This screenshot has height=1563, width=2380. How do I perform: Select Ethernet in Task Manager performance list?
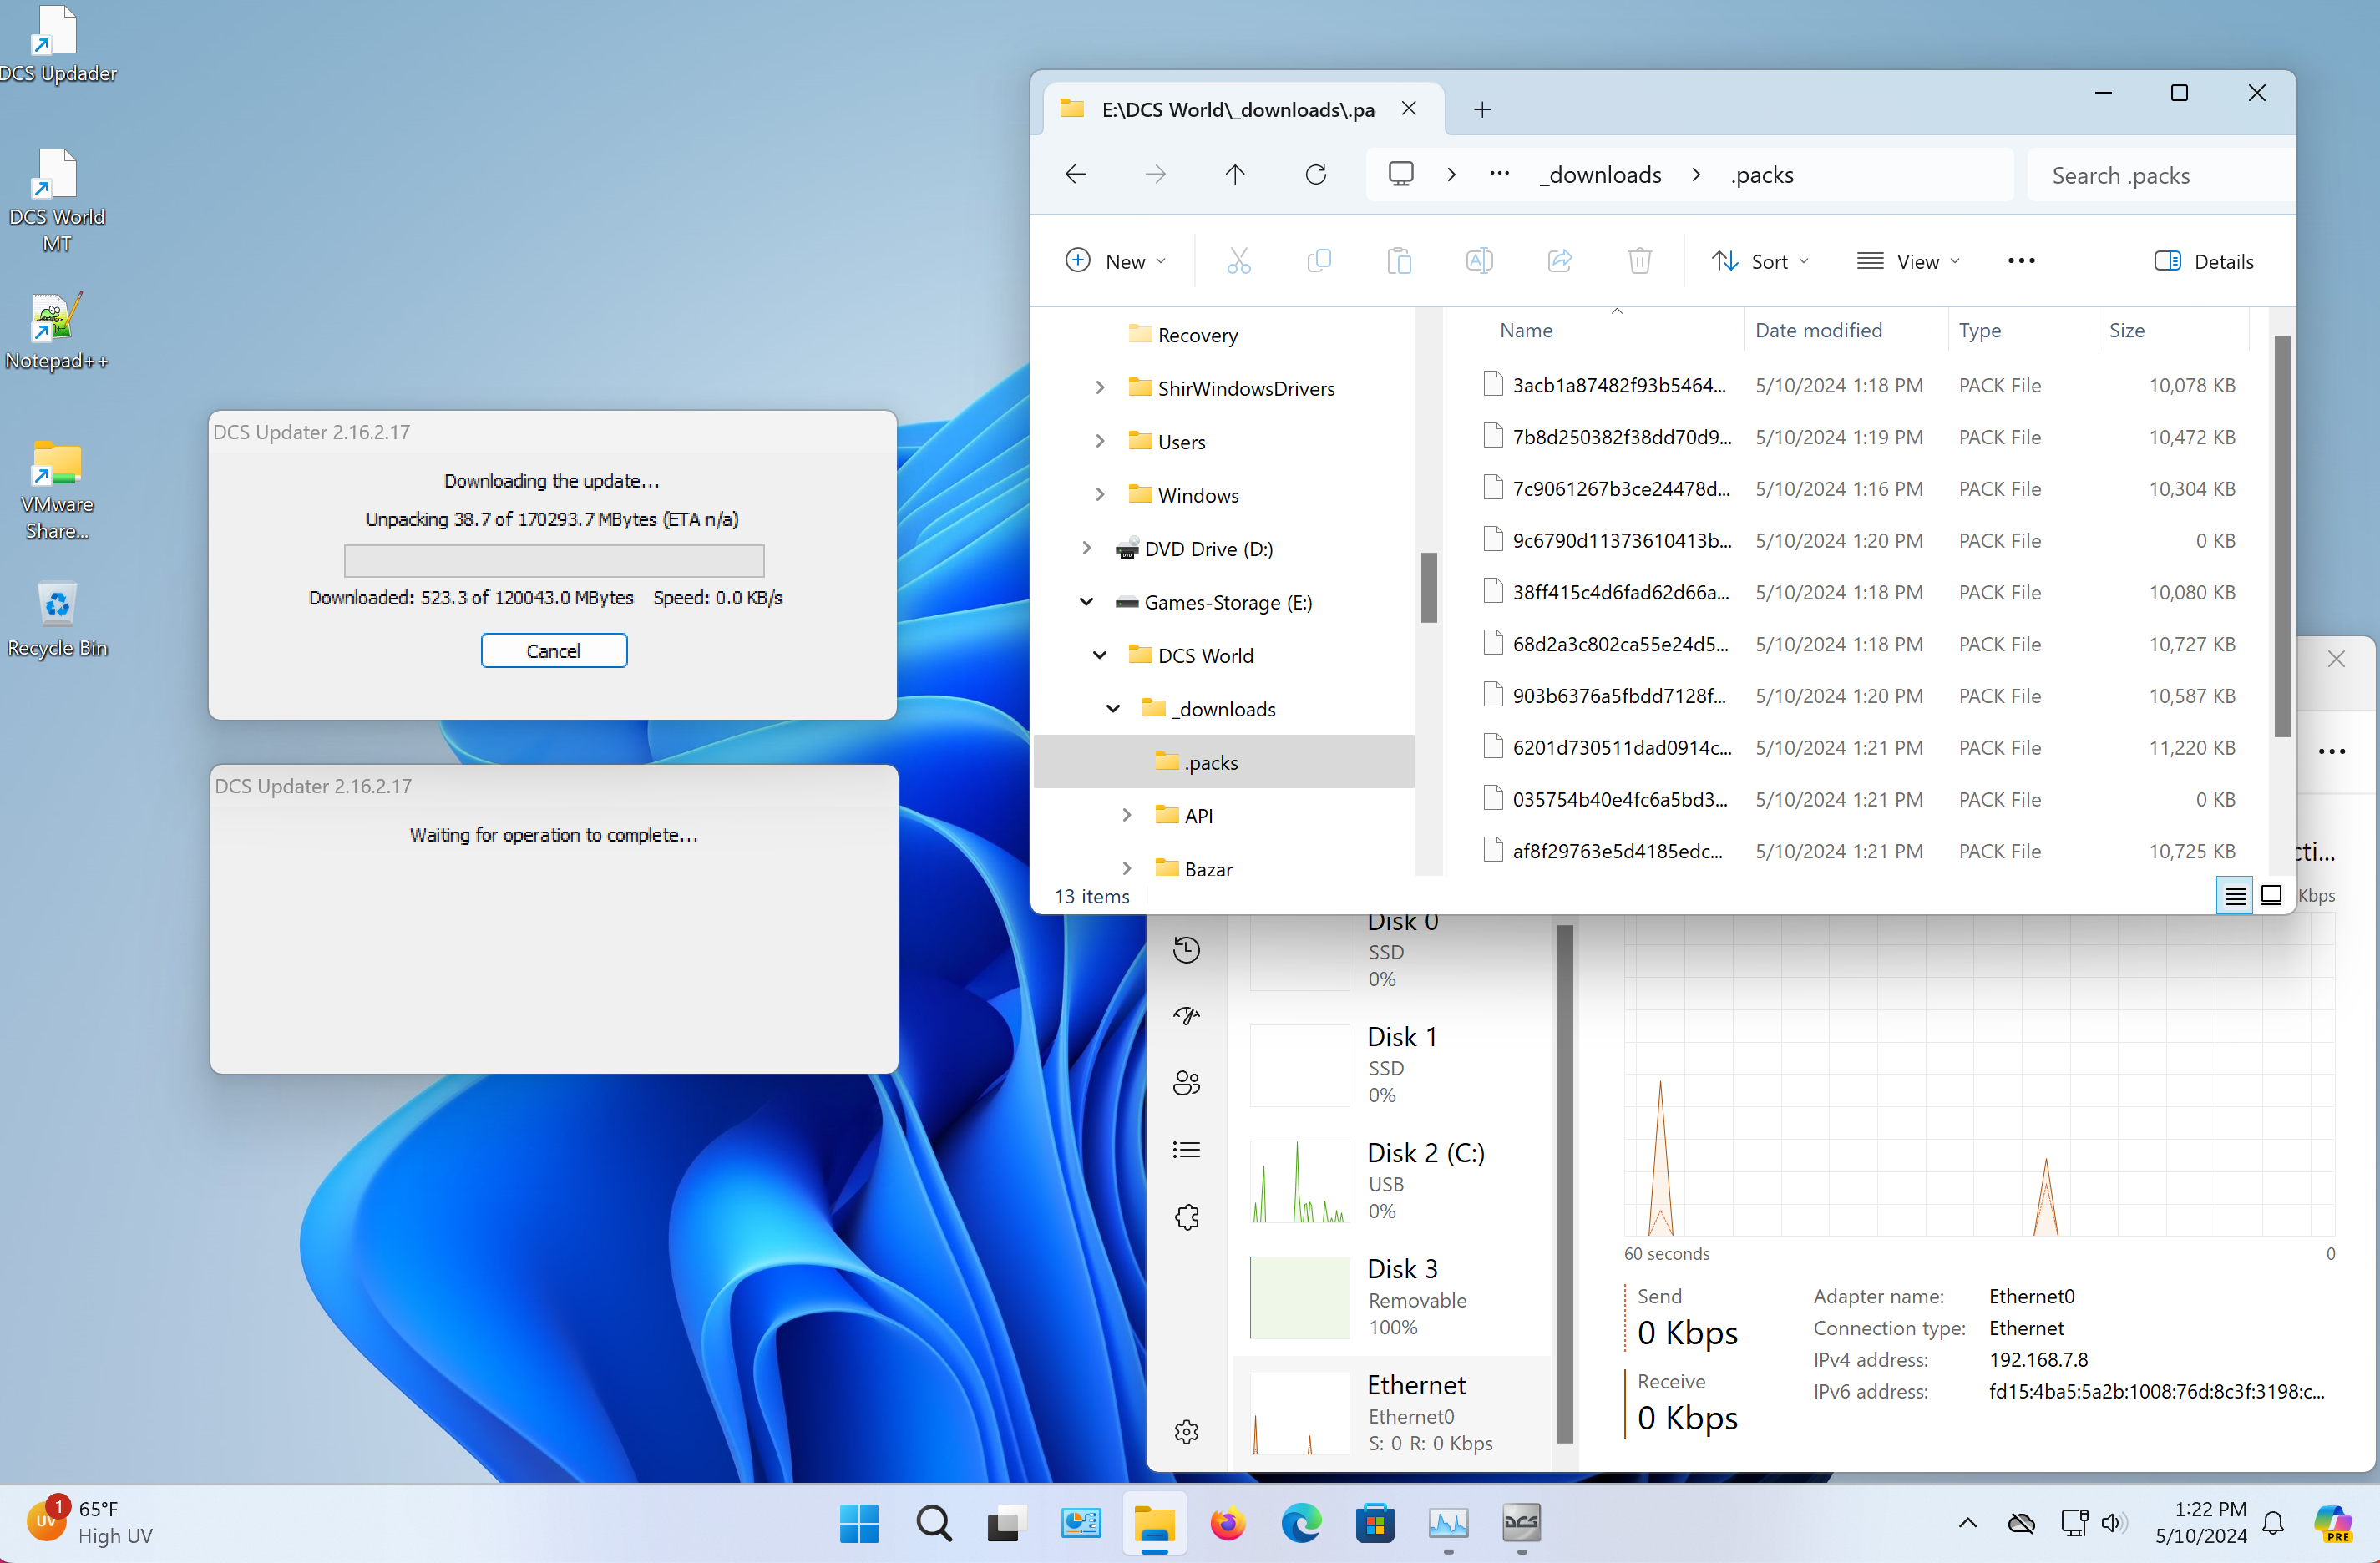[x=1394, y=1413]
